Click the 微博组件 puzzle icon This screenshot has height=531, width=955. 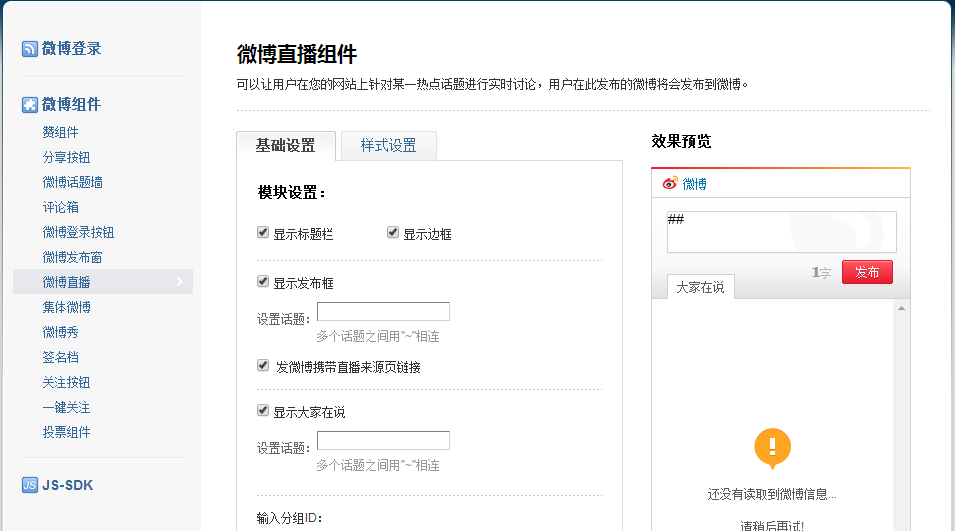click(30, 105)
